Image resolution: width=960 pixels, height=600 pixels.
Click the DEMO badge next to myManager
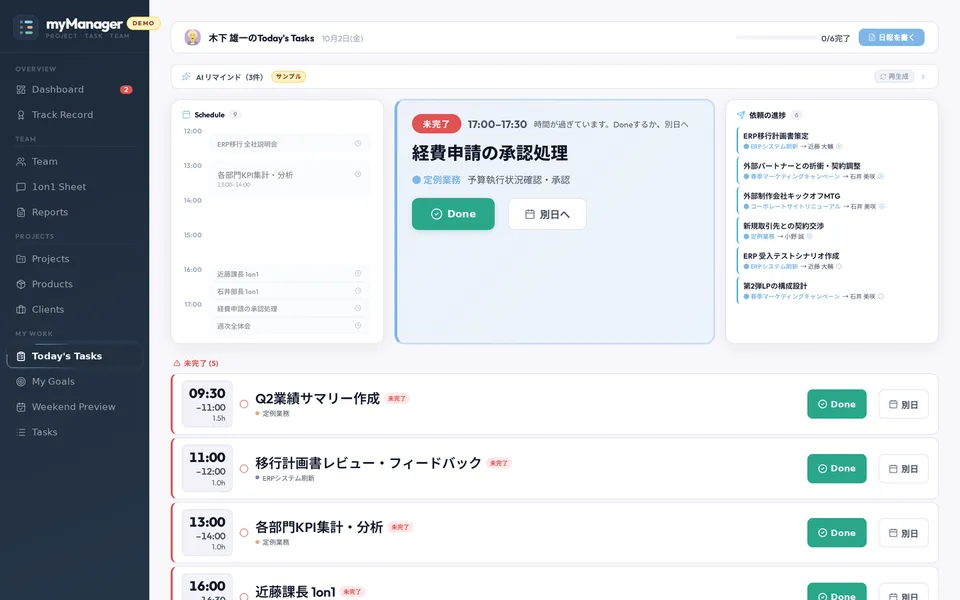coord(143,23)
